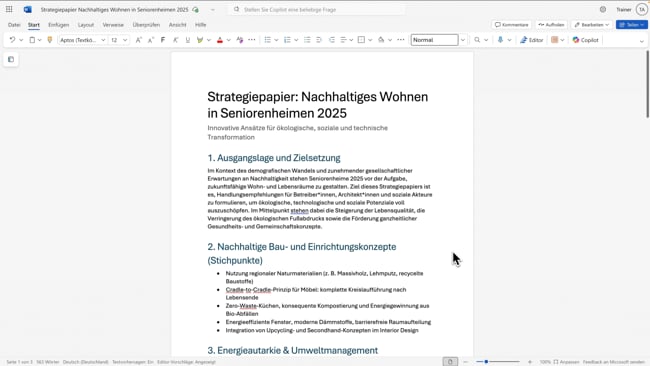Screen dimensions: 650x366
Task: Open the Kommentare pane
Action: (x=512, y=25)
